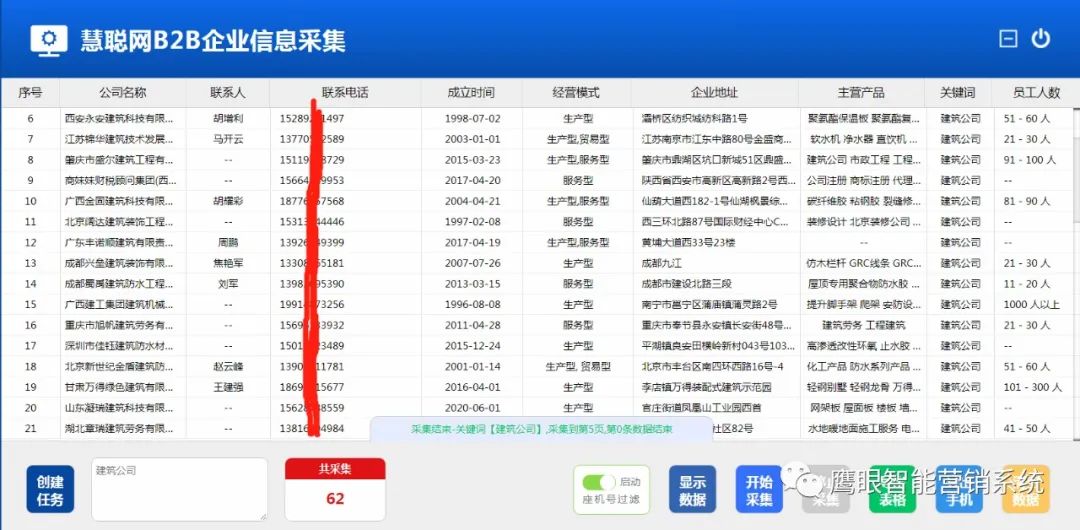Click address 成都九江
This screenshot has height=530, width=1080.
point(662,263)
